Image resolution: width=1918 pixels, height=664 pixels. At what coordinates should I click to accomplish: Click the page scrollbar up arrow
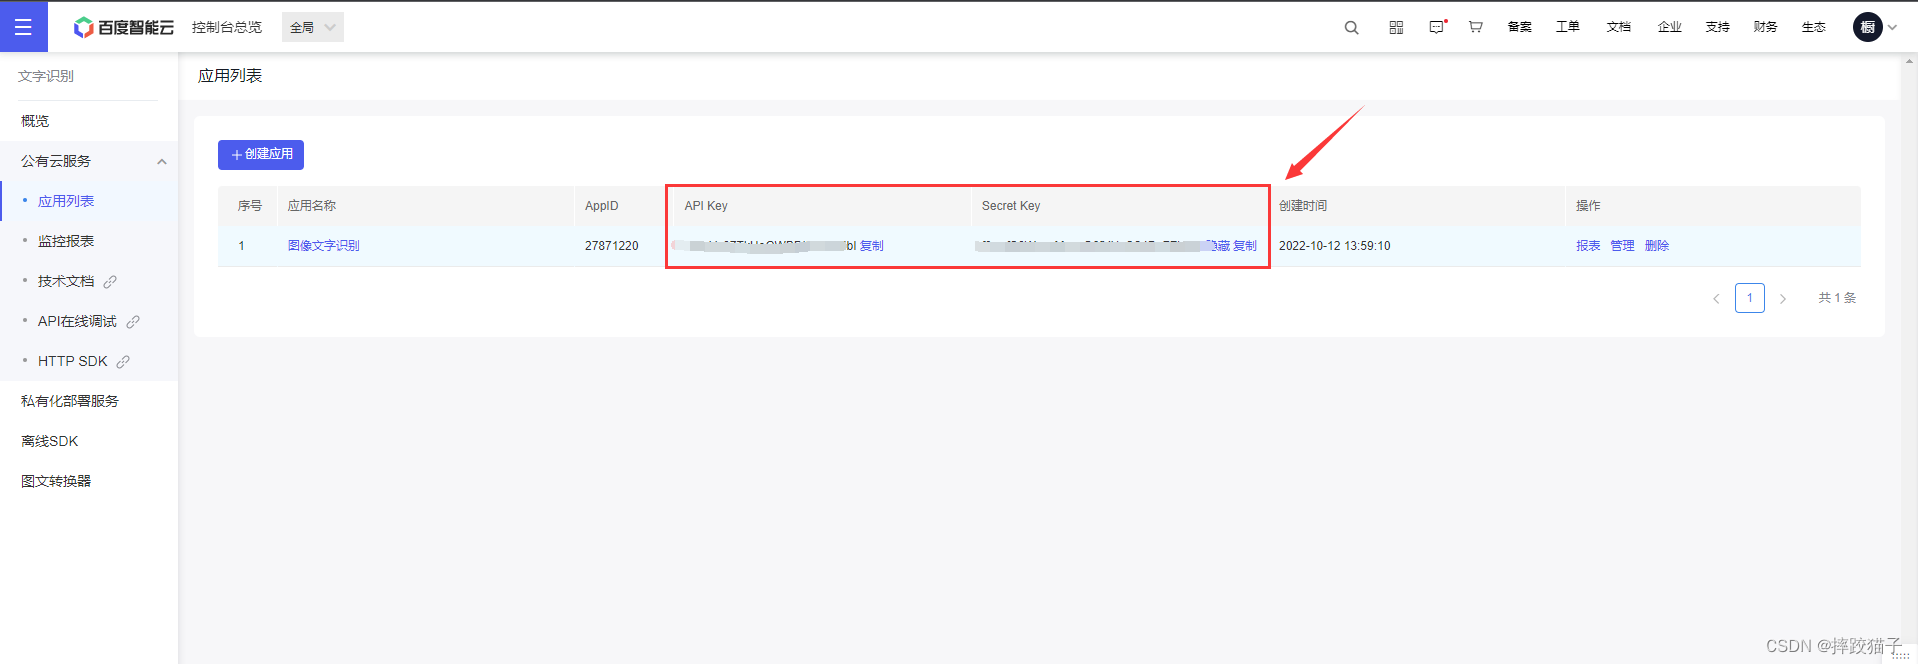(x=1909, y=62)
